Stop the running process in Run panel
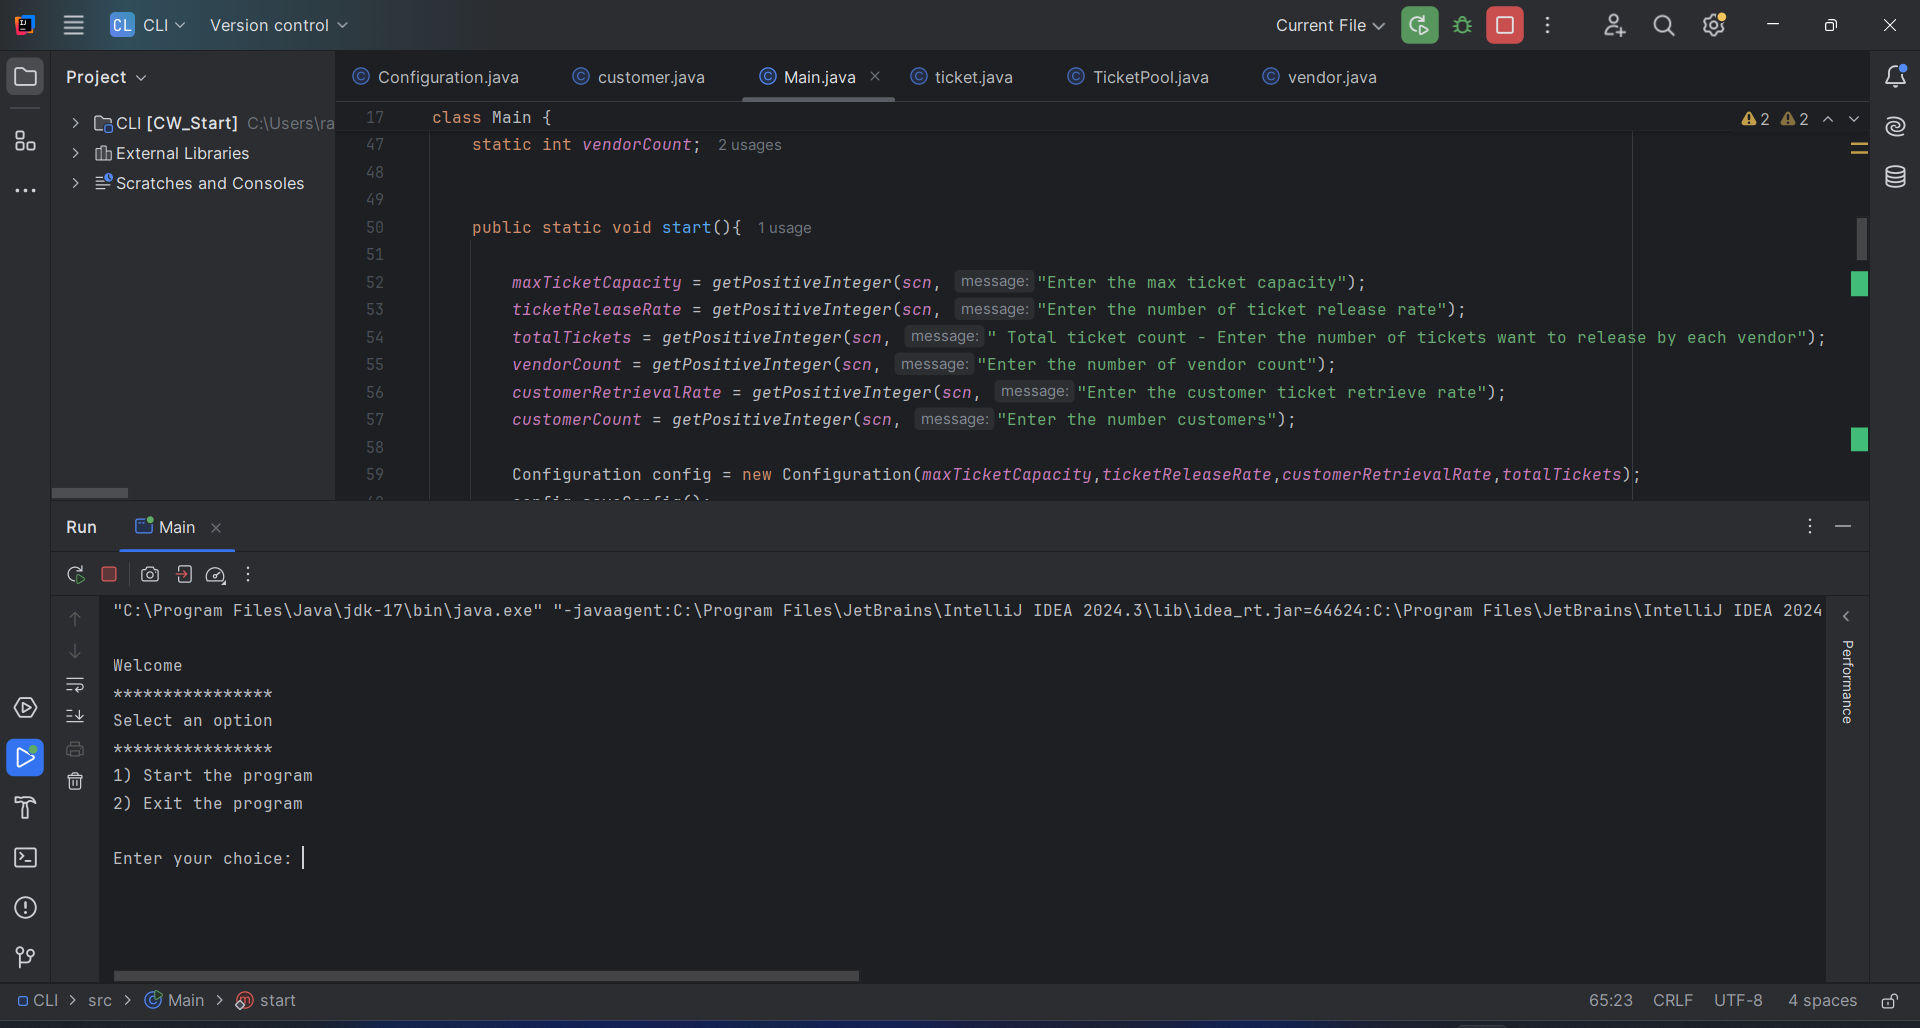This screenshot has height=1028, width=1920. (x=109, y=575)
